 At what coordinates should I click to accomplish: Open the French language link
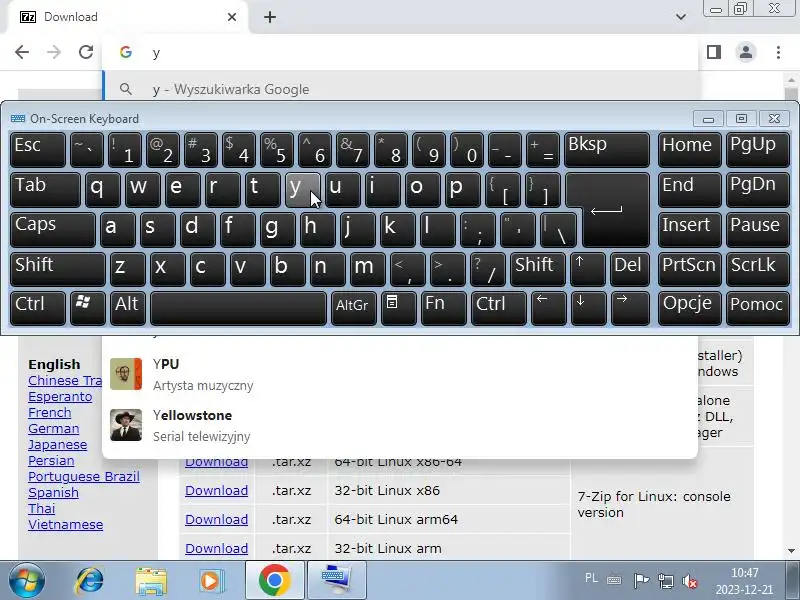tap(49, 412)
